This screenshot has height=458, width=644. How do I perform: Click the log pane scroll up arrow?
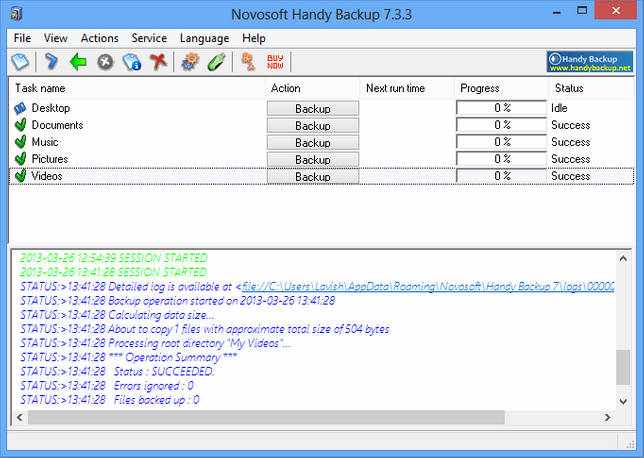tap(623, 259)
